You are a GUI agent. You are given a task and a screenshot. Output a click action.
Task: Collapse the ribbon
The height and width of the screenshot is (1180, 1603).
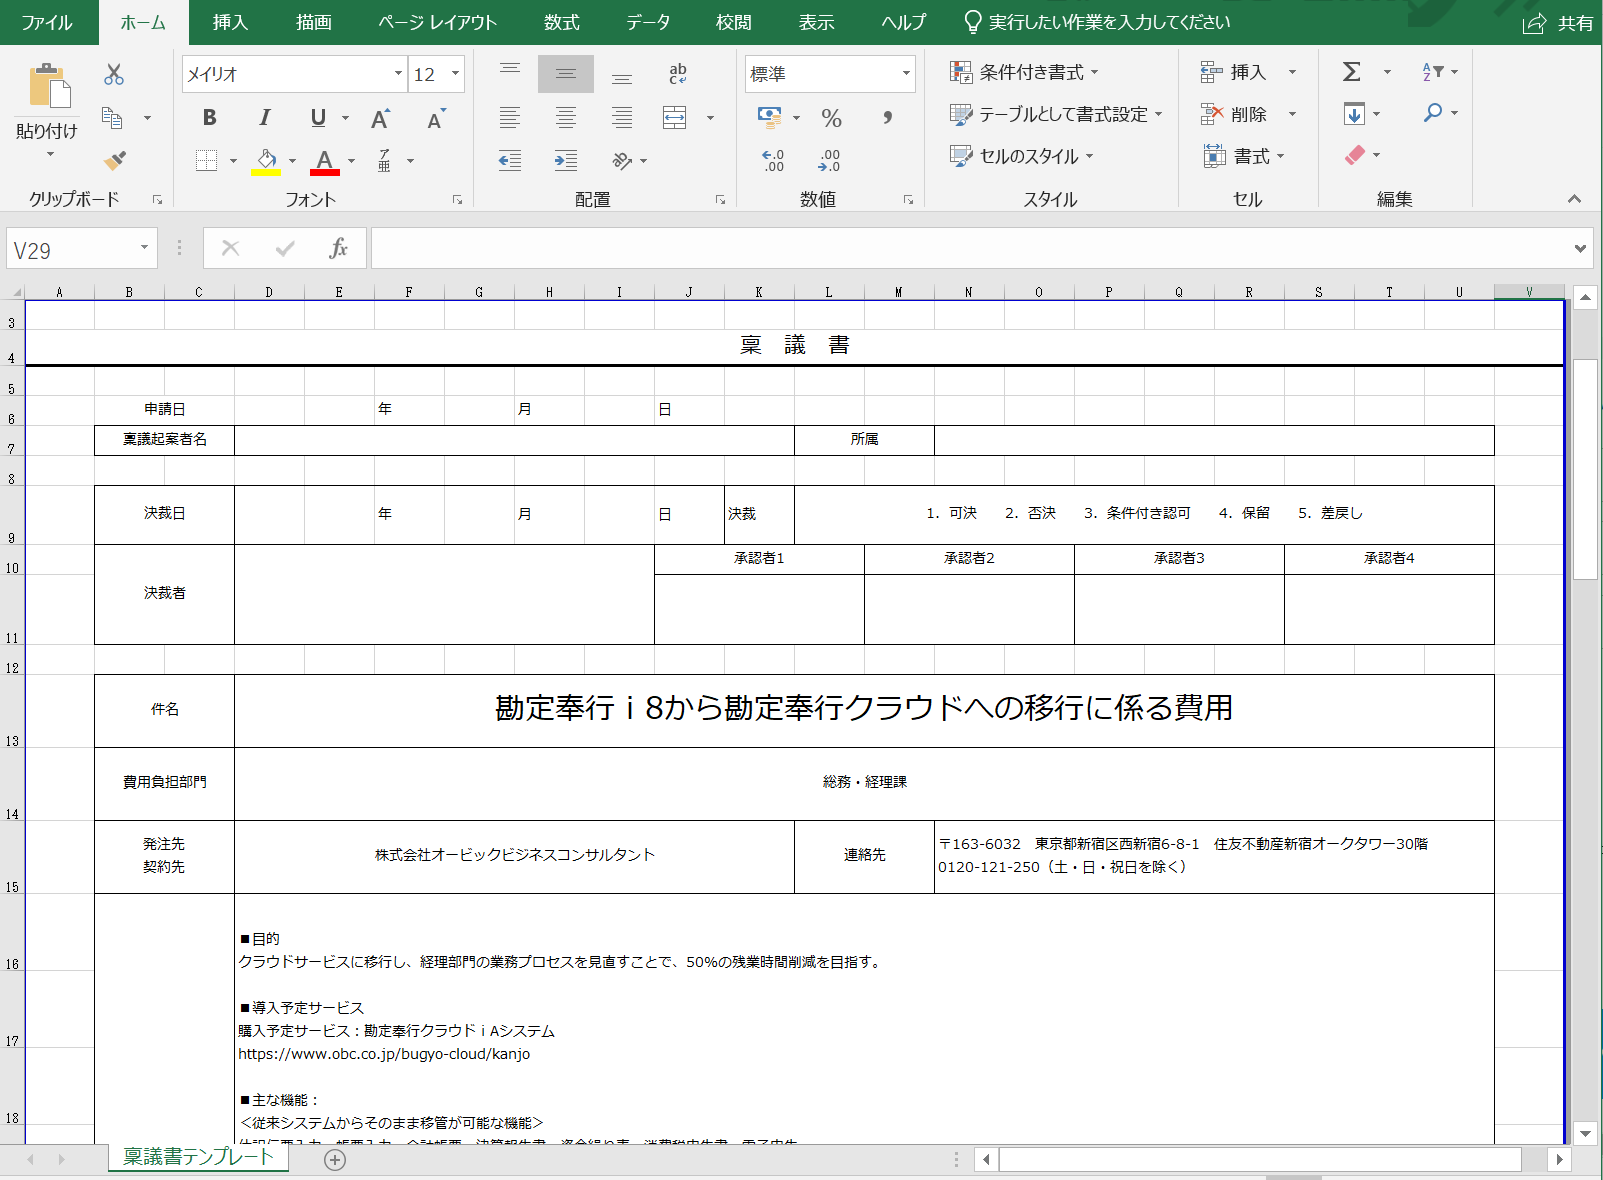(x=1574, y=199)
